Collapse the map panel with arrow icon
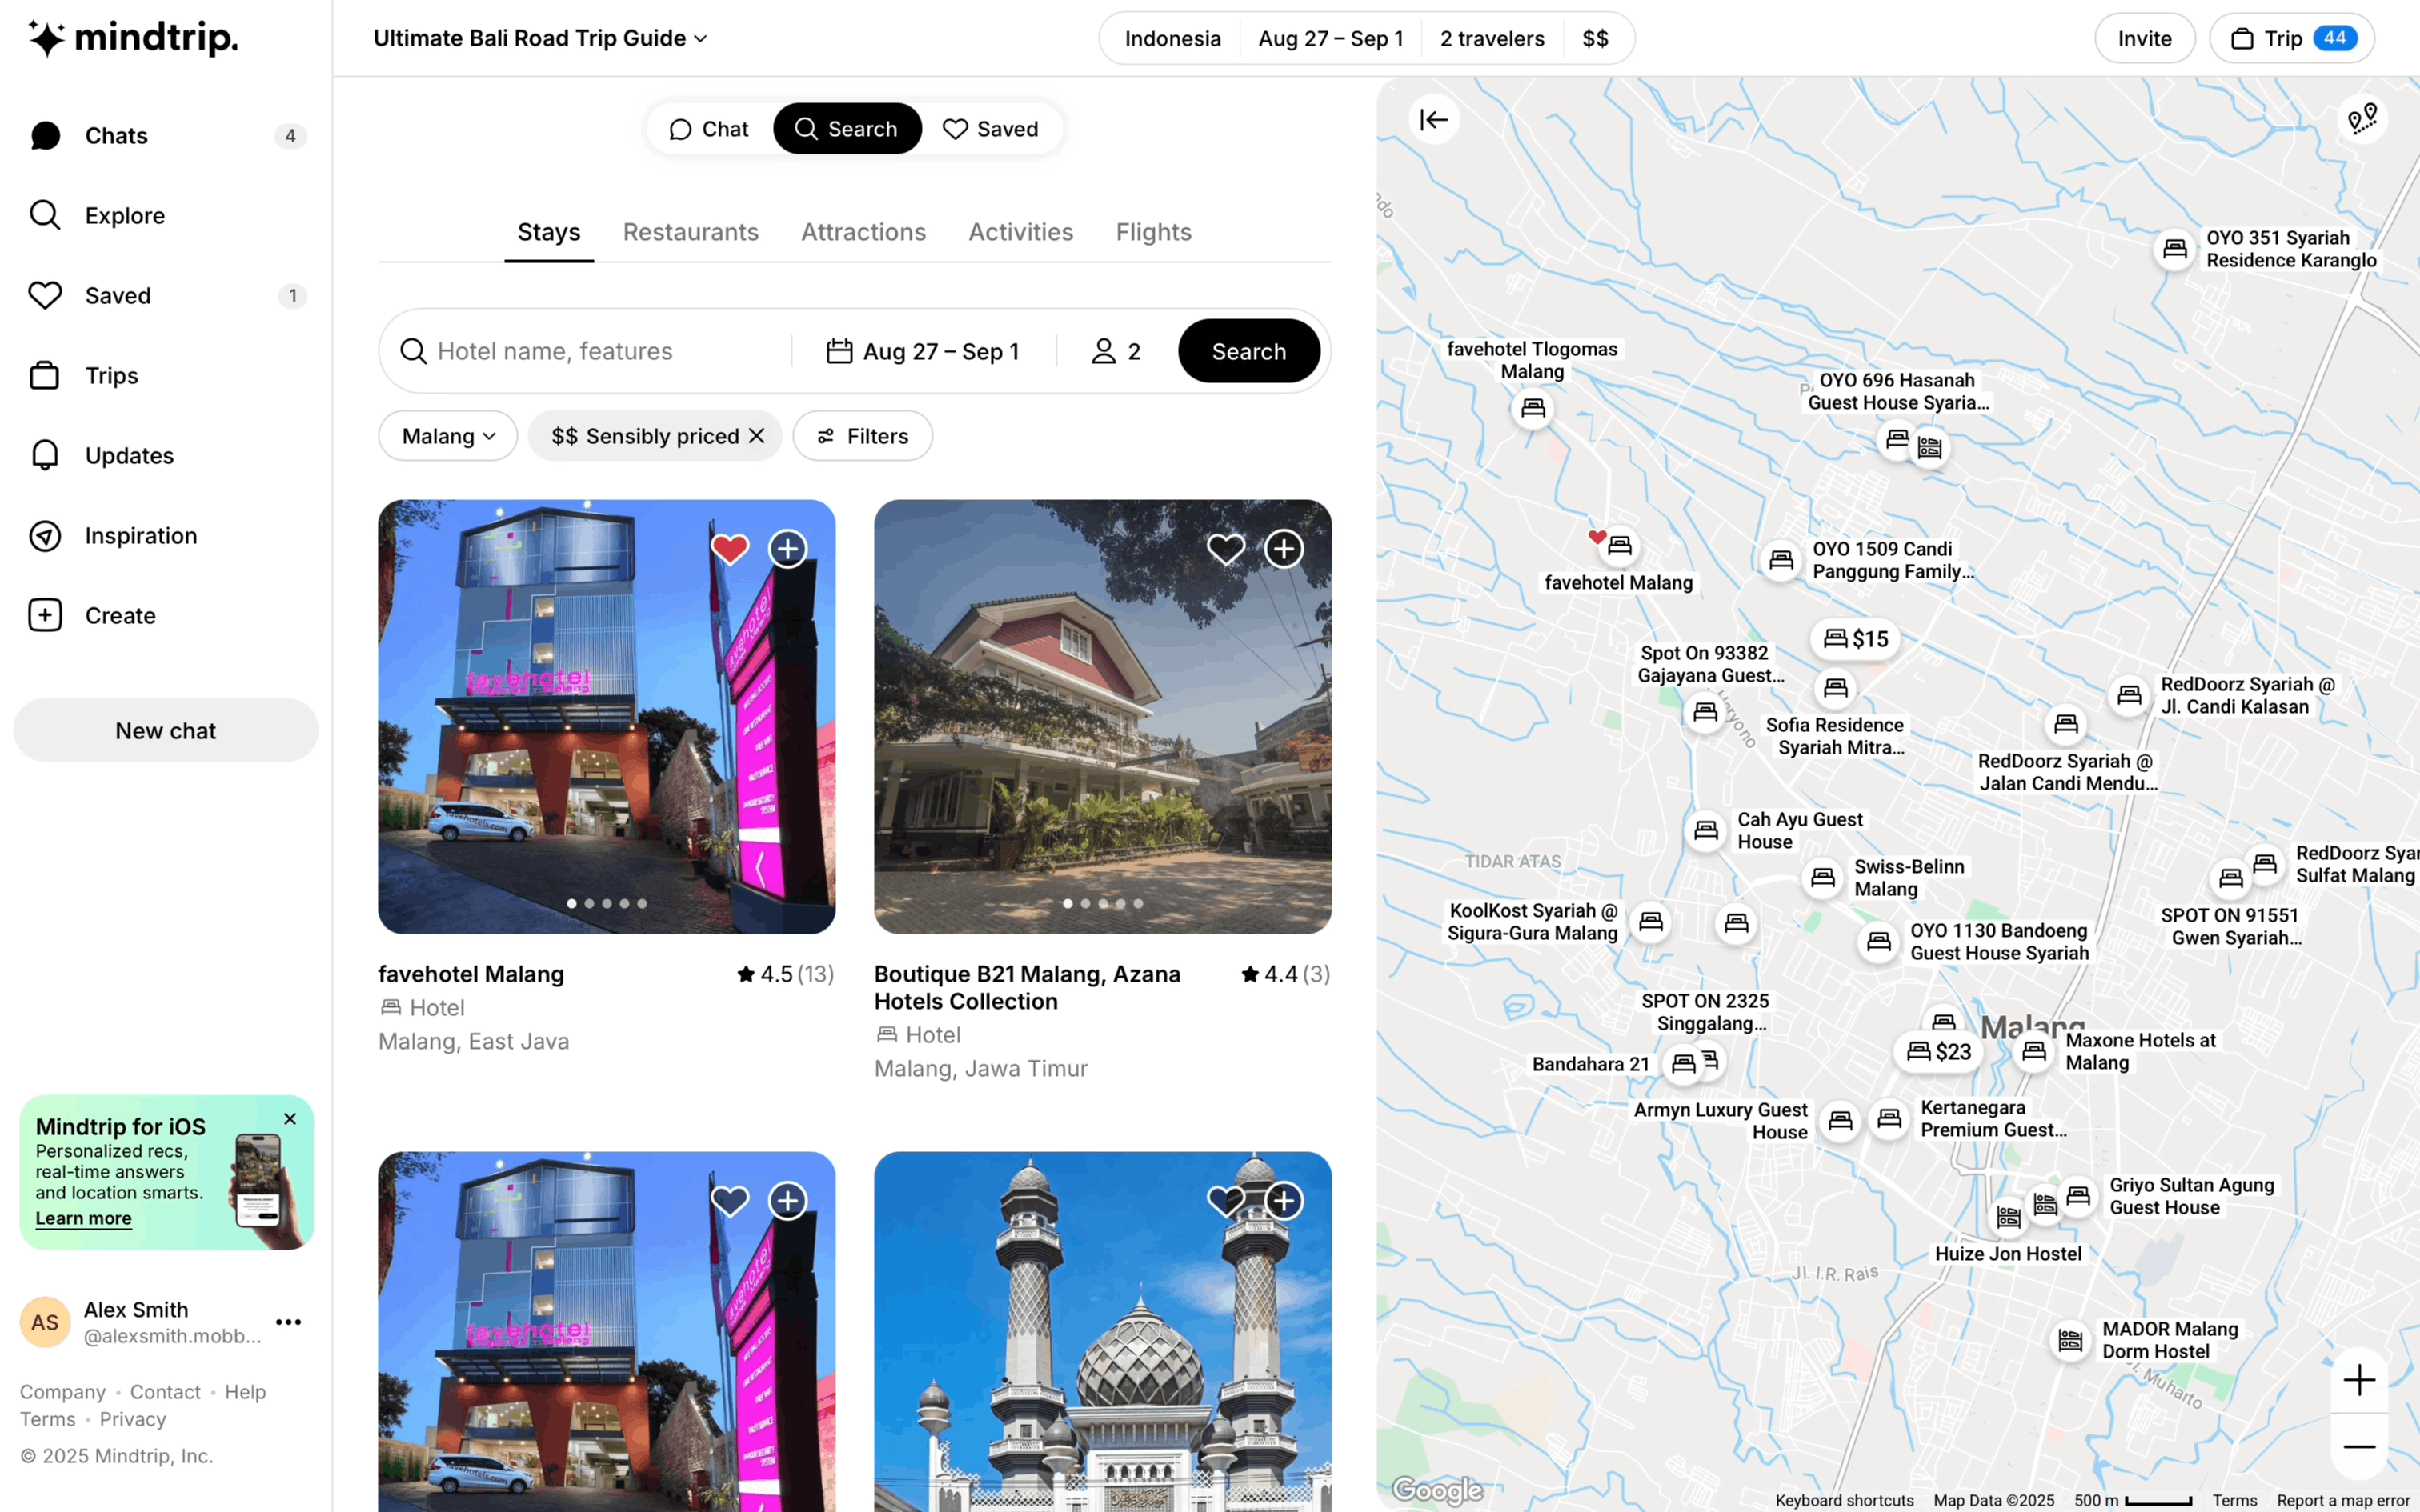2420x1512 pixels. click(x=1434, y=120)
